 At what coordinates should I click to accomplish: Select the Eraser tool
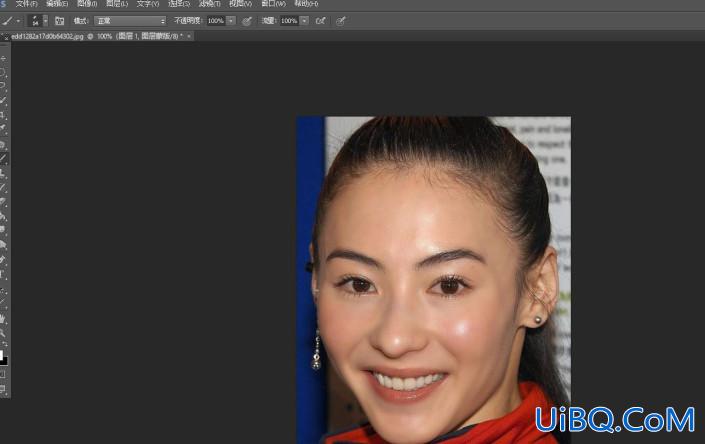pyautogui.click(x=3, y=201)
